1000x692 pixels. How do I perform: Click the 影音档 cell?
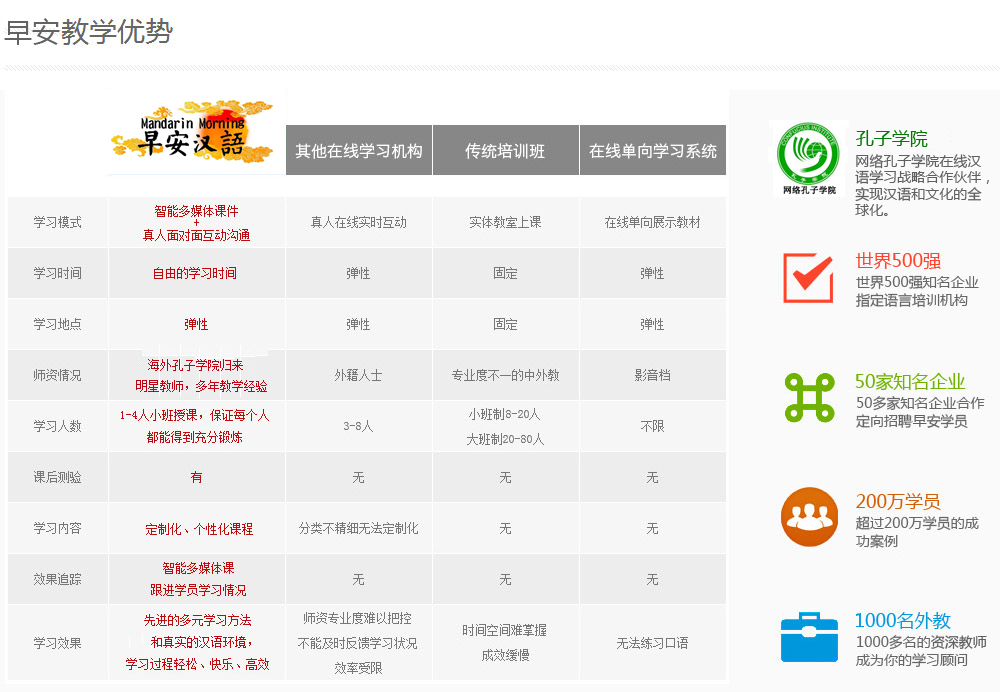pyautogui.click(x=652, y=375)
